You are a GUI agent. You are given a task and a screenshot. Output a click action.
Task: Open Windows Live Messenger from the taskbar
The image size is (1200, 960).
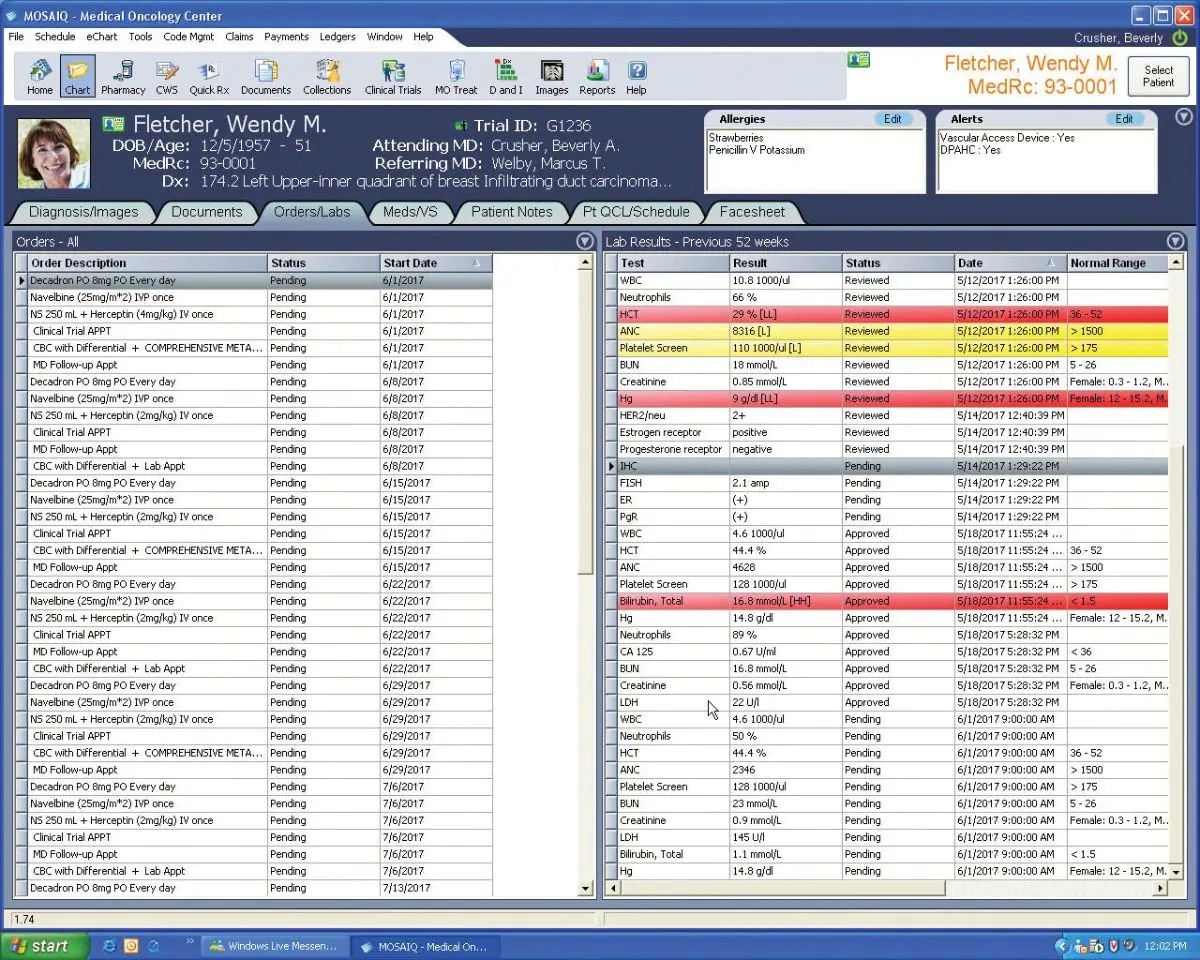(x=274, y=944)
